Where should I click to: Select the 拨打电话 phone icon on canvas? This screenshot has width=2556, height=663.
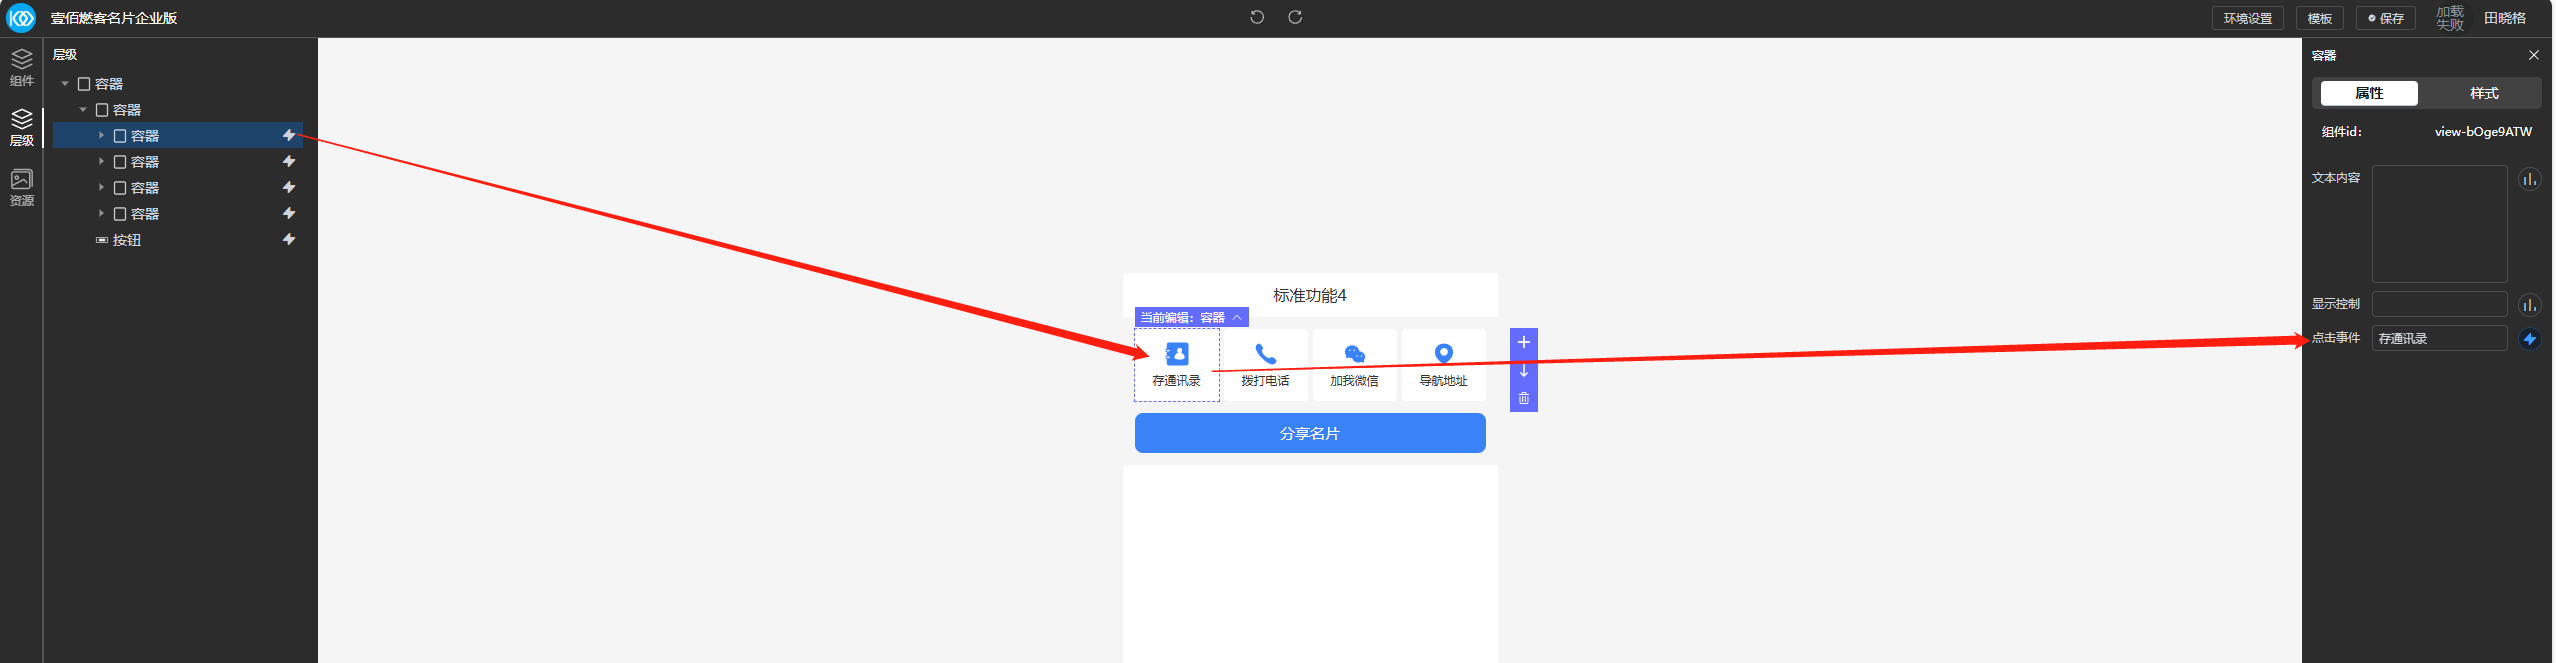click(x=1265, y=354)
